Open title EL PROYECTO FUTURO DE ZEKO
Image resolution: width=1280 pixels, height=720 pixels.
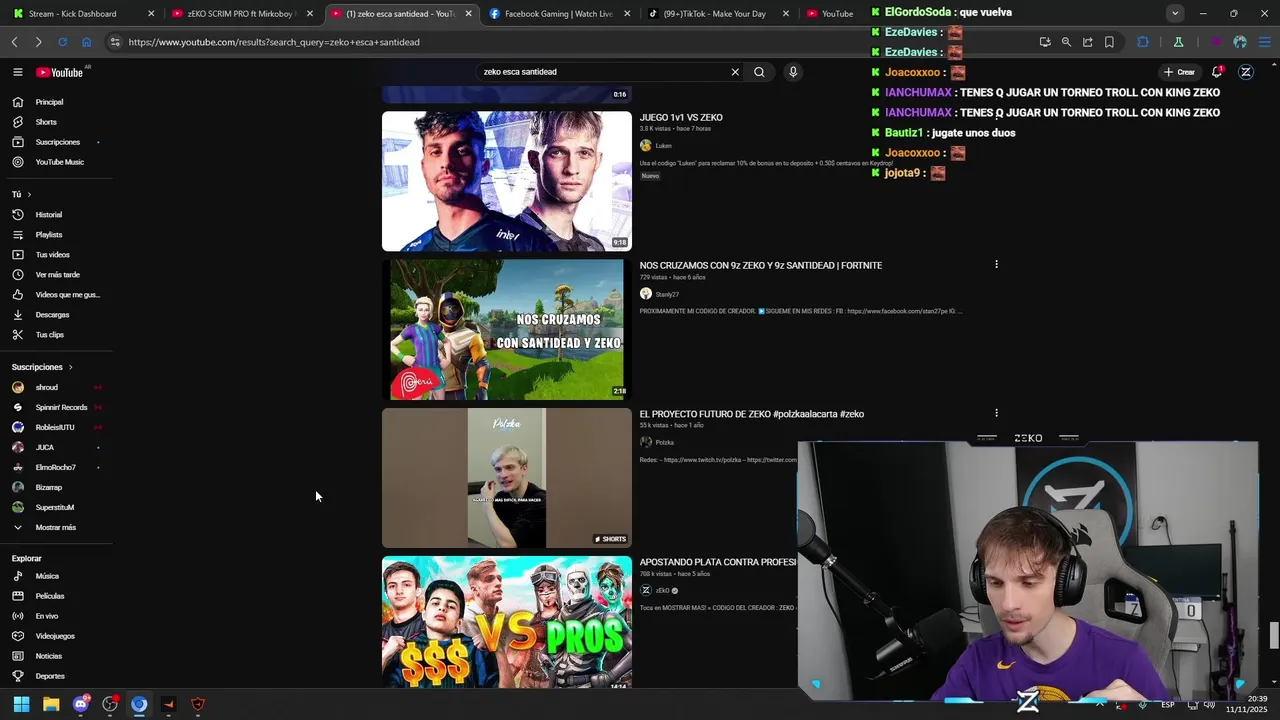(751, 414)
